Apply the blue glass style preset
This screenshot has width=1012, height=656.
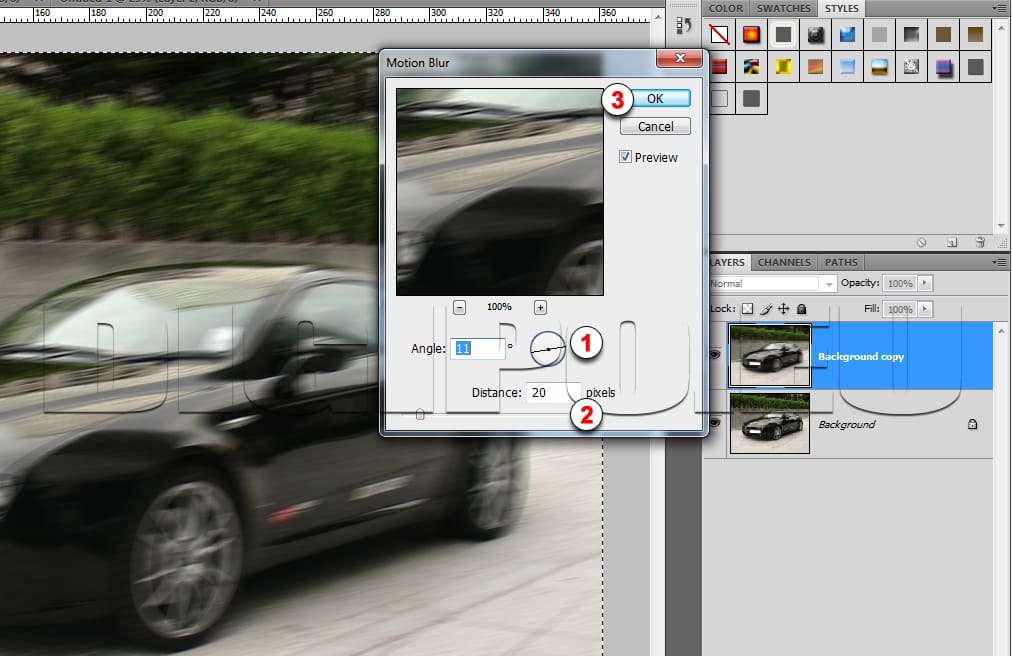[x=847, y=34]
